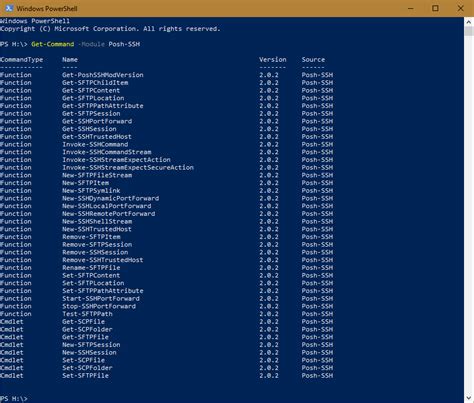Select Get-SCPFolder cmdlet name
474x403 pixels.
[x=87, y=329]
